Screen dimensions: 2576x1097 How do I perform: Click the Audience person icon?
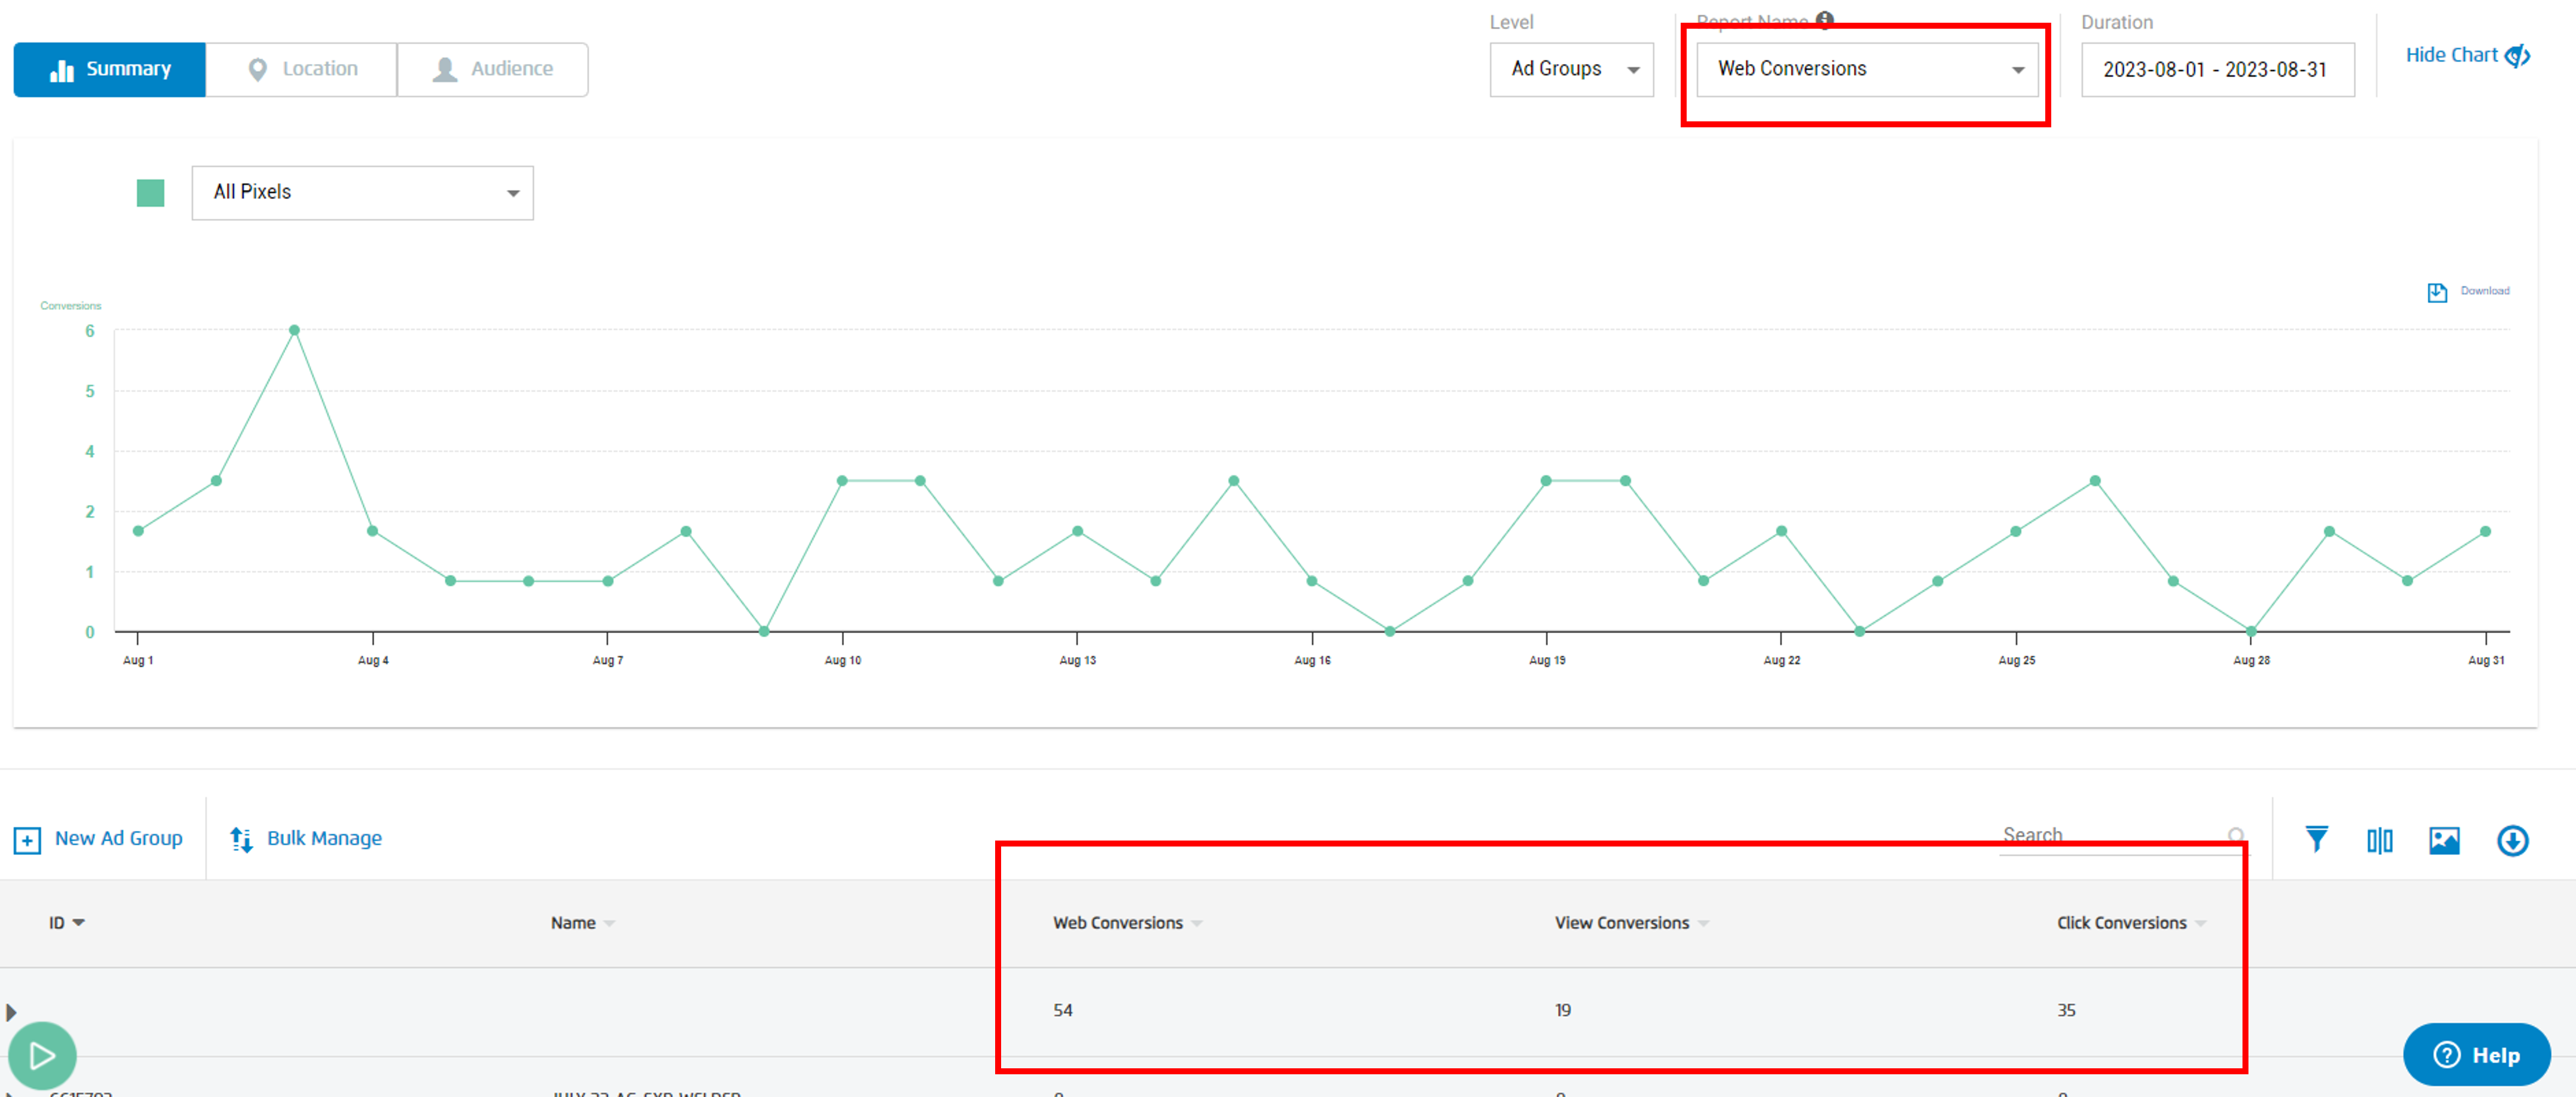pos(445,69)
